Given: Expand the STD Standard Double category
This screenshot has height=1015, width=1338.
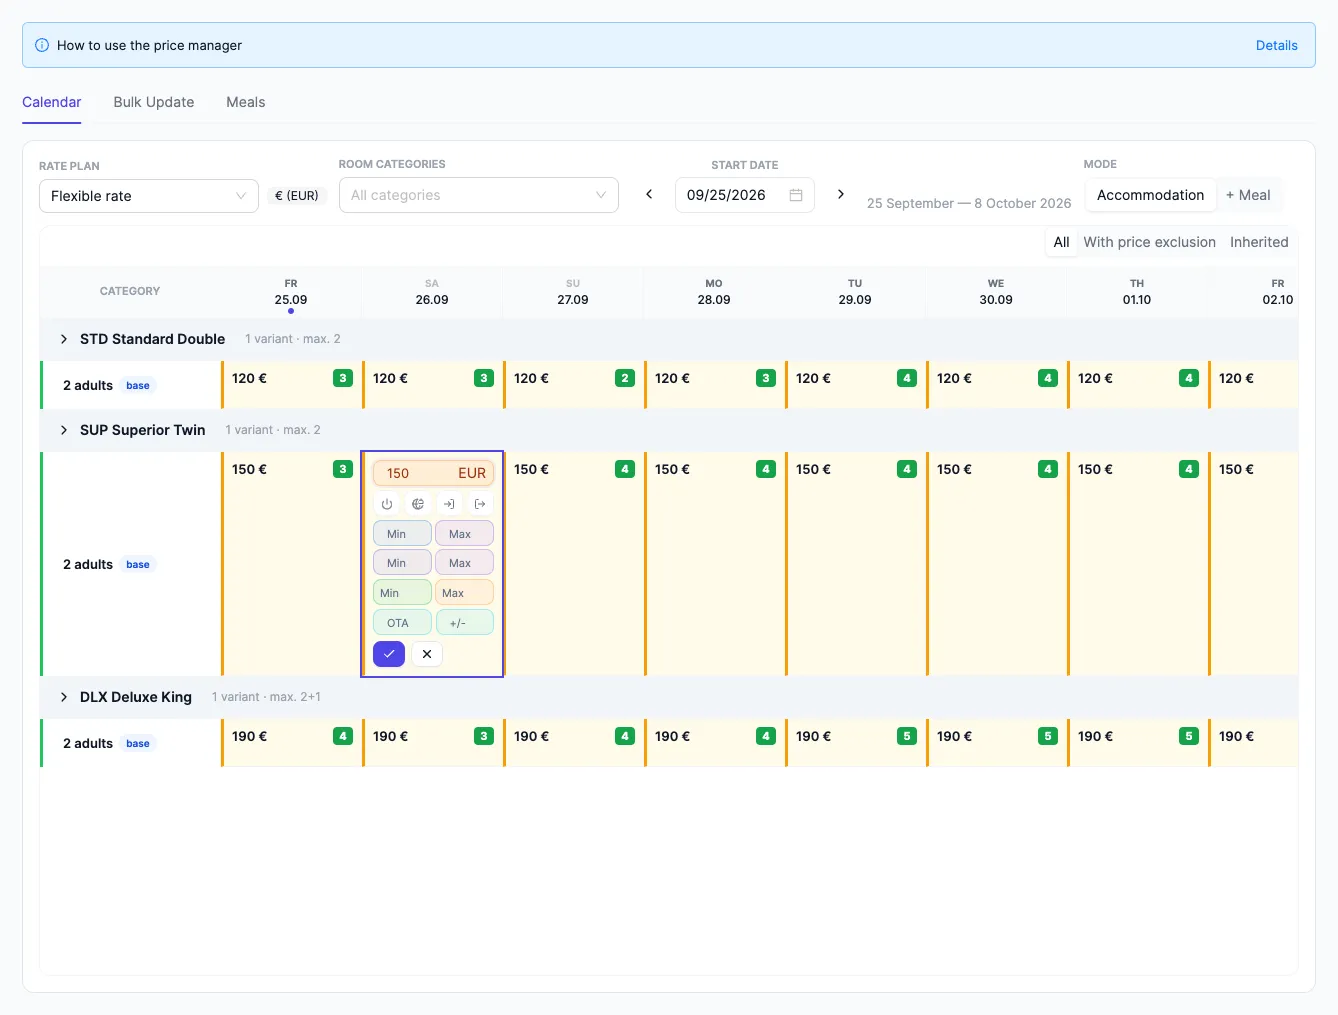Looking at the screenshot, I should pyautogui.click(x=64, y=339).
